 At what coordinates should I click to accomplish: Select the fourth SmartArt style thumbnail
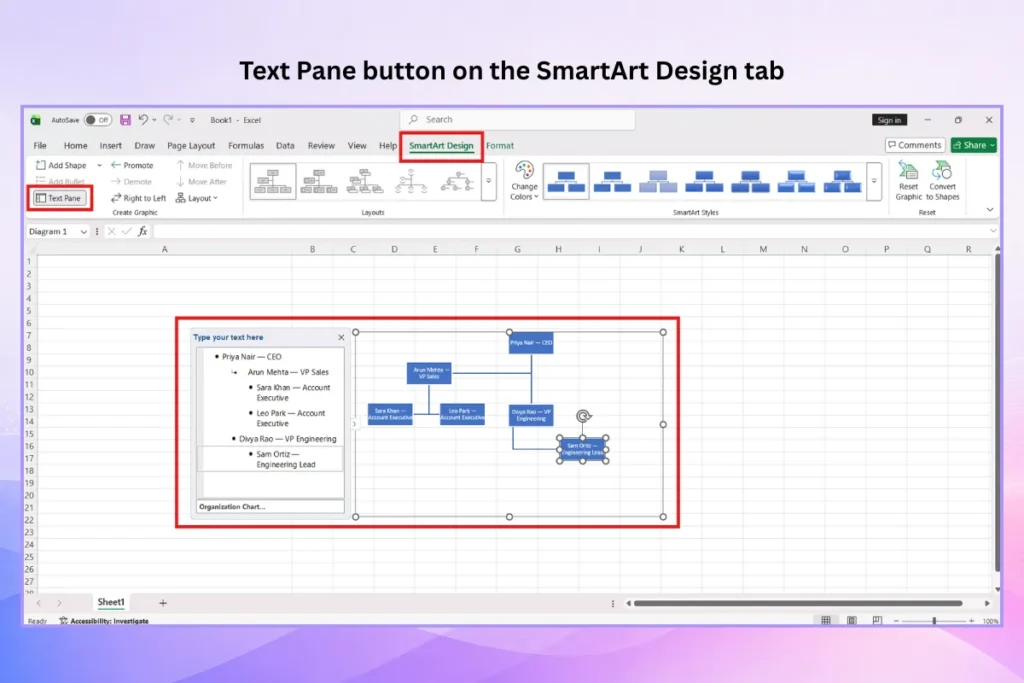pos(704,181)
